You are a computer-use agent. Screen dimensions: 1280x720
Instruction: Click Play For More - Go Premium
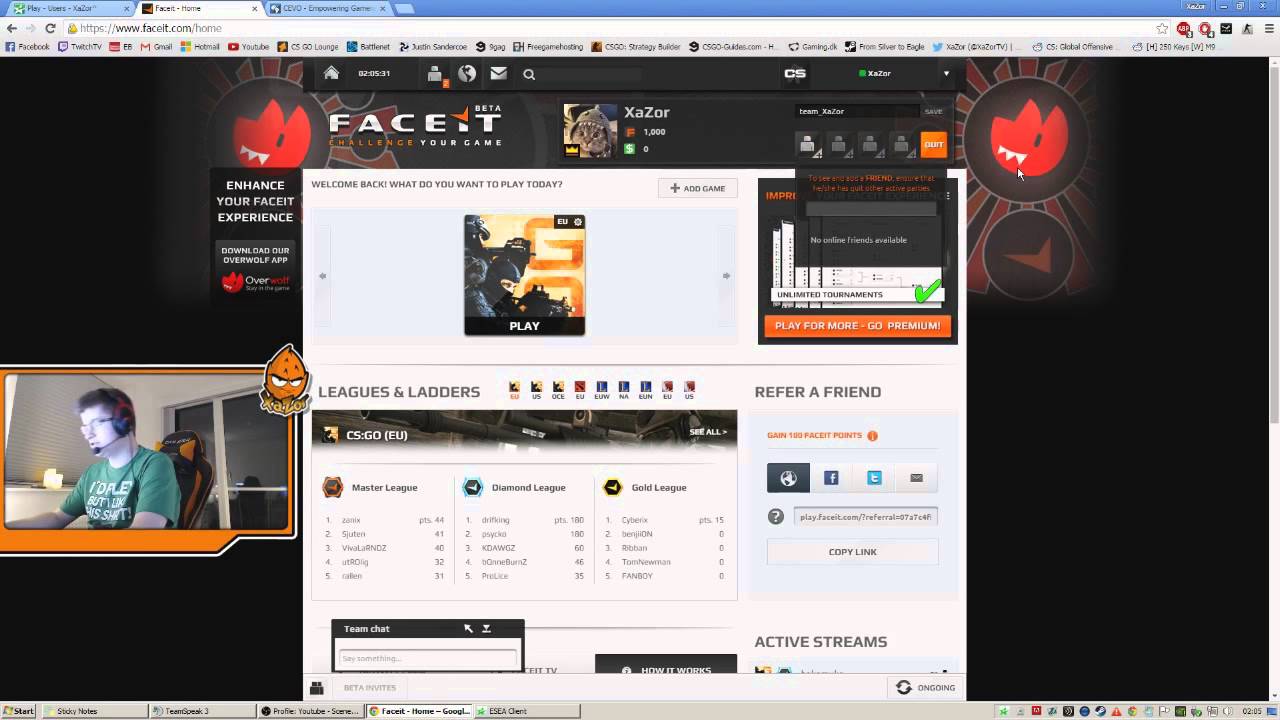(857, 326)
